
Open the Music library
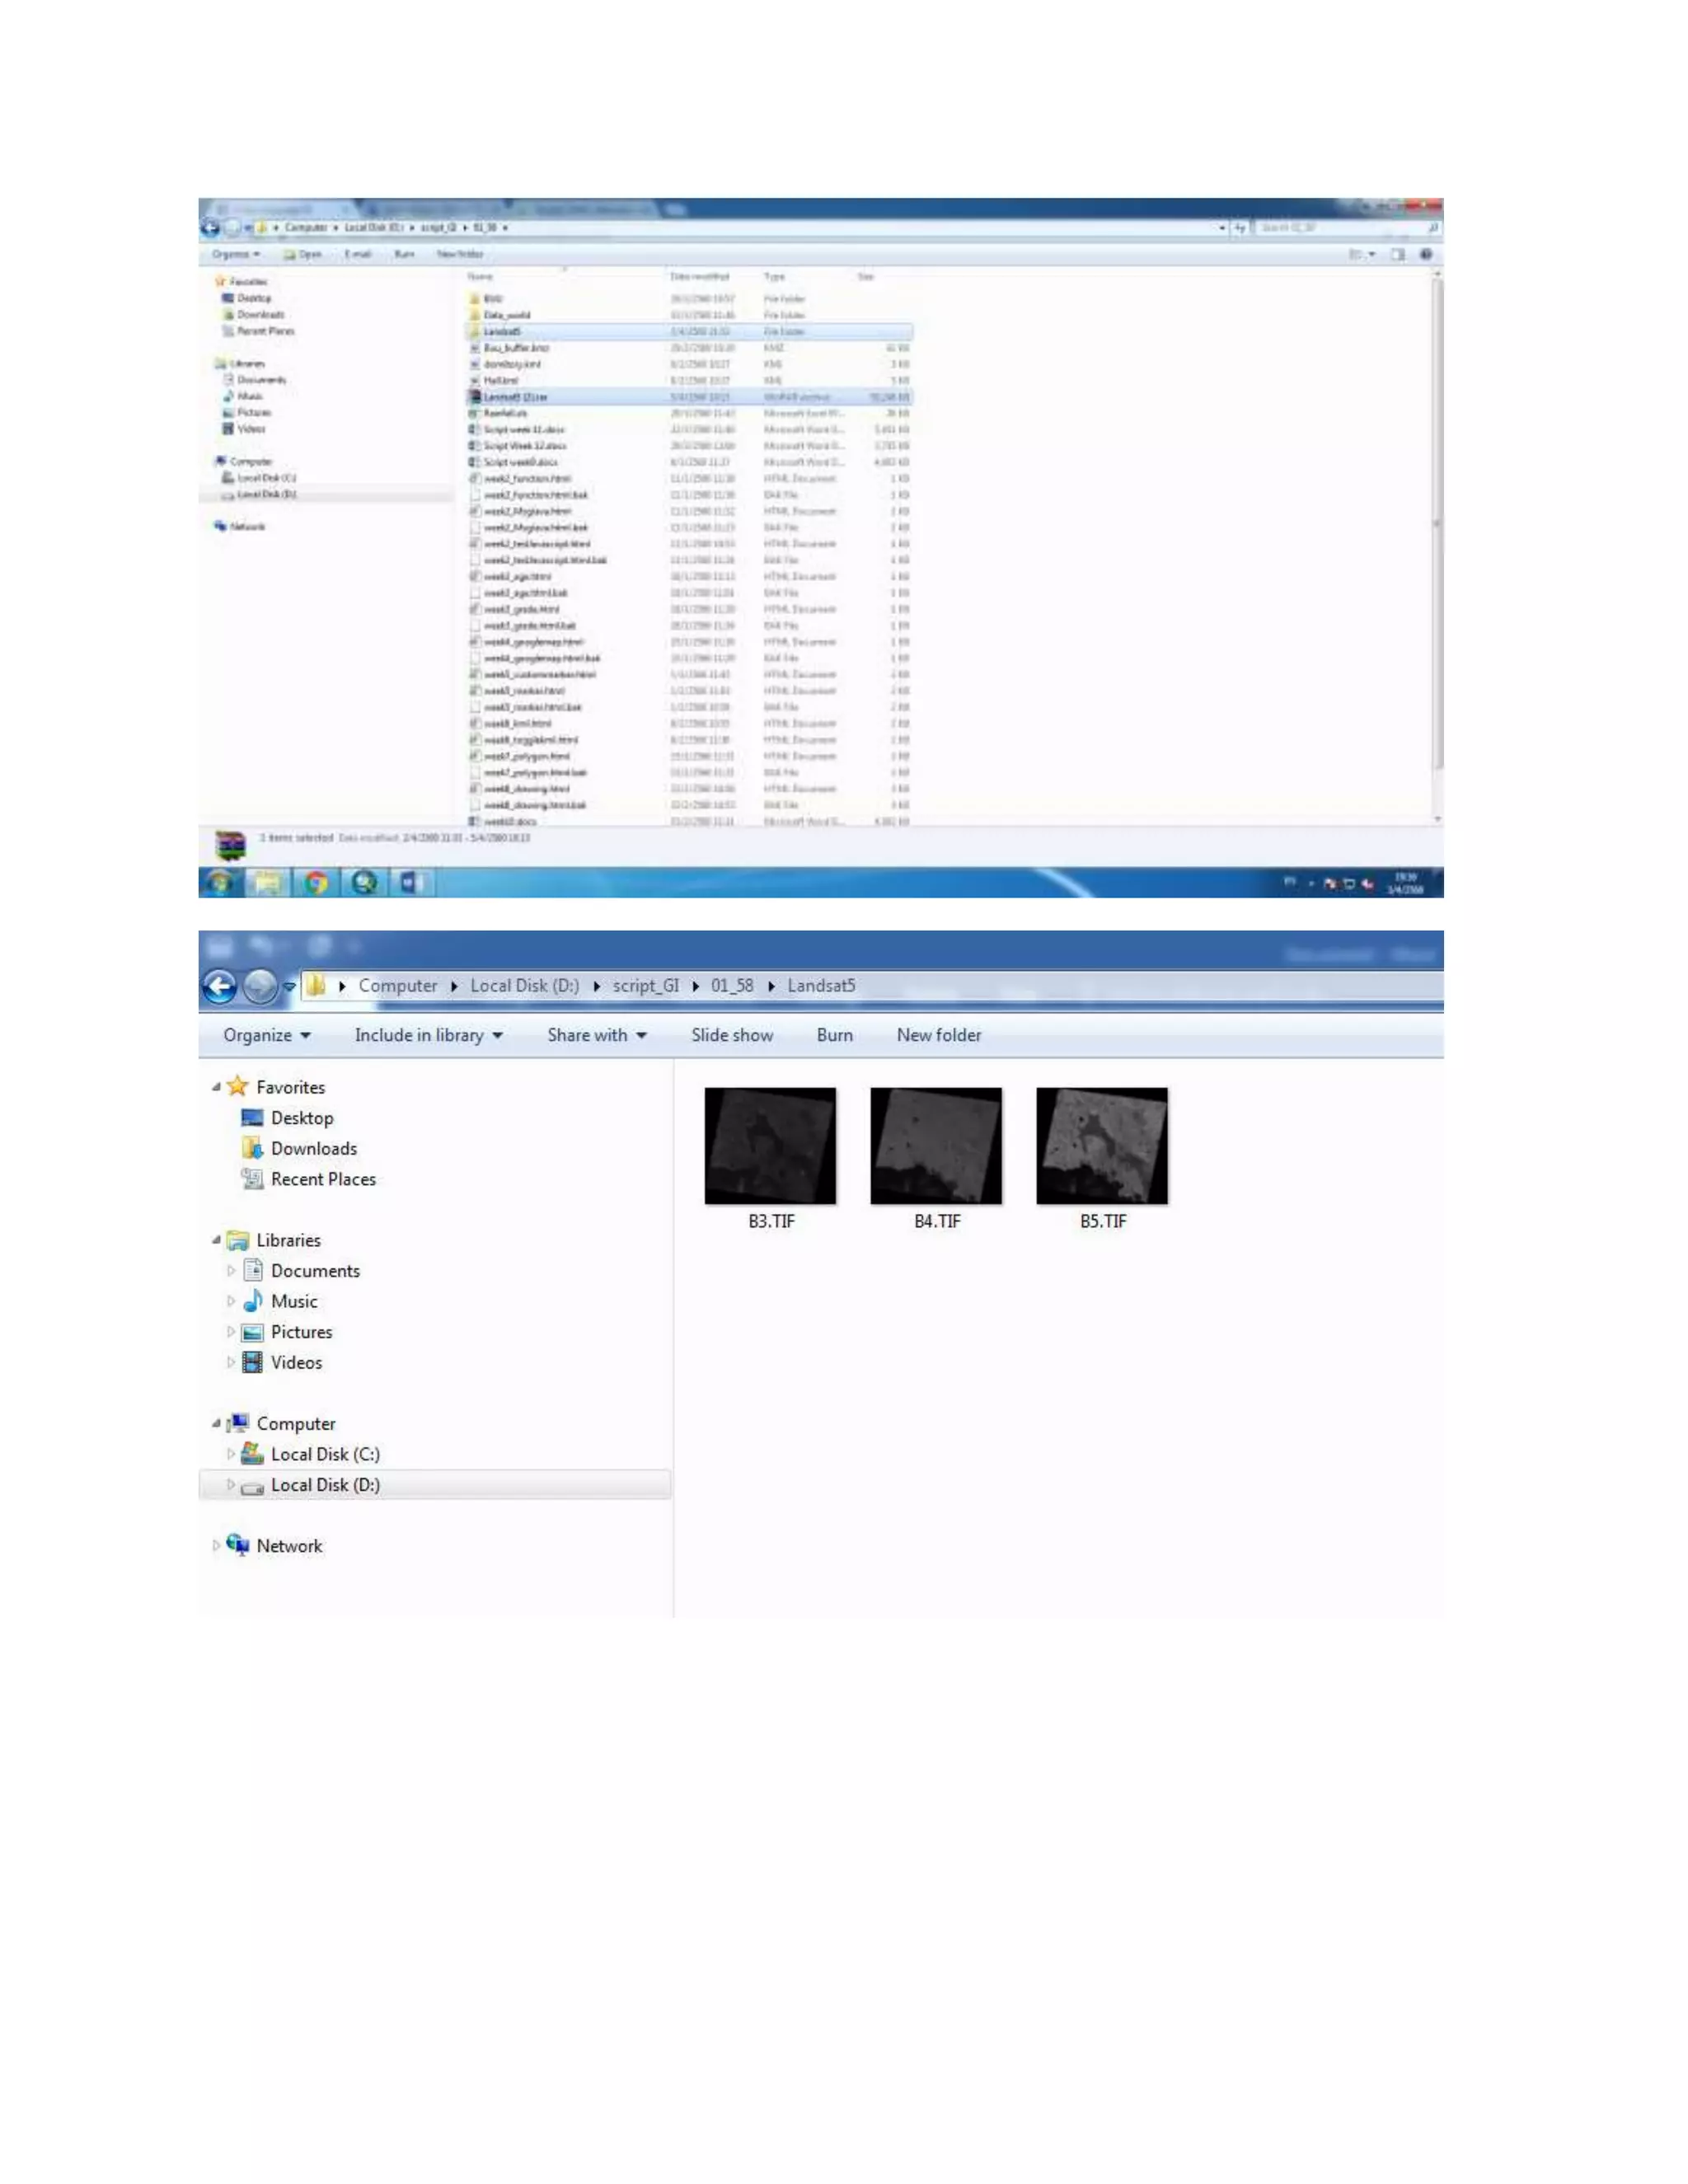293,1301
